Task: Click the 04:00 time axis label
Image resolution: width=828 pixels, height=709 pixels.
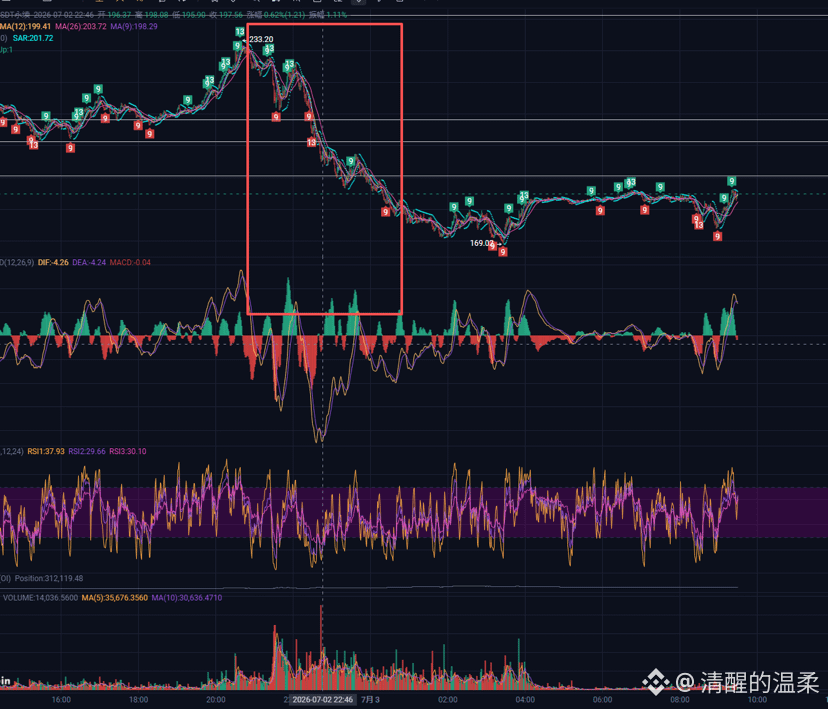Action: [x=525, y=699]
